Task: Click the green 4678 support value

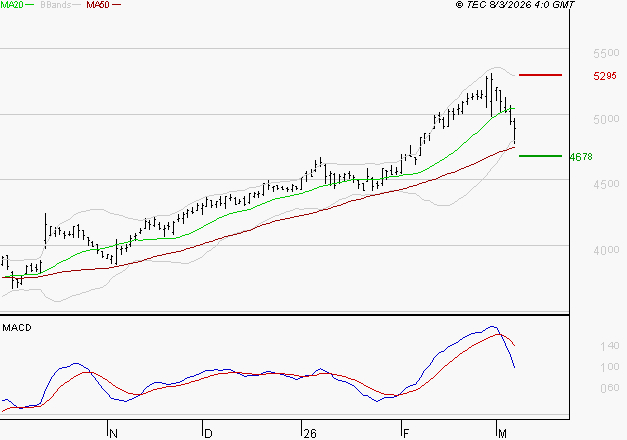Action: (x=581, y=157)
